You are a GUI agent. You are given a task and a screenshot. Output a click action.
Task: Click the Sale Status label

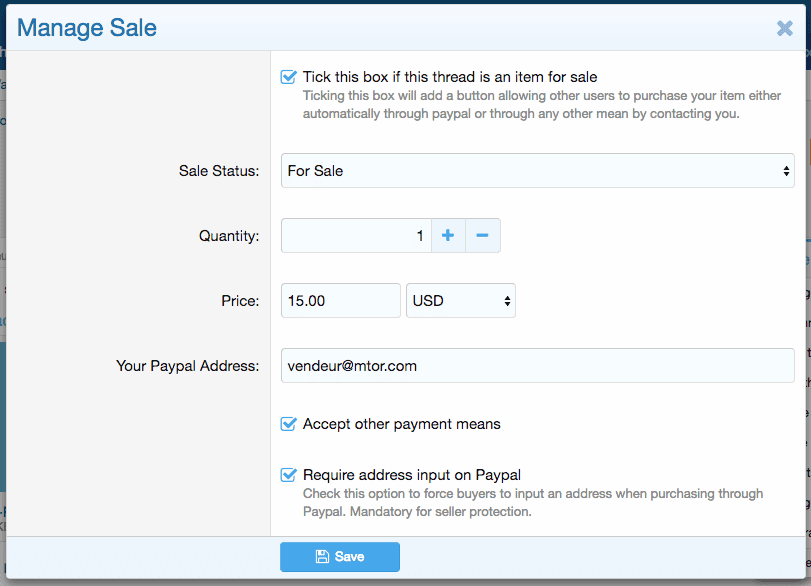218,171
